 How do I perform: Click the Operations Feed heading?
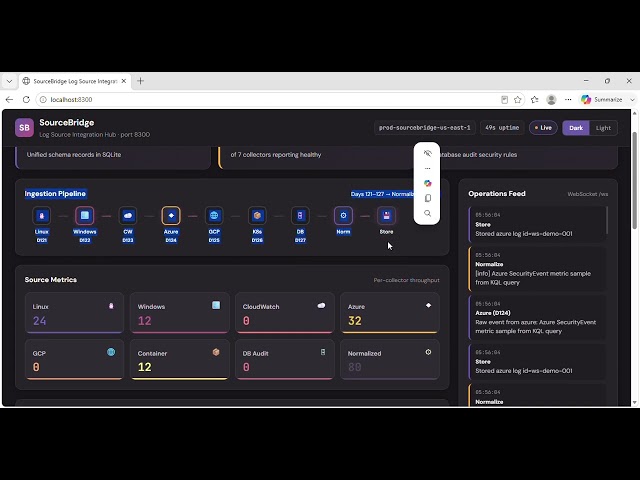(497, 193)
